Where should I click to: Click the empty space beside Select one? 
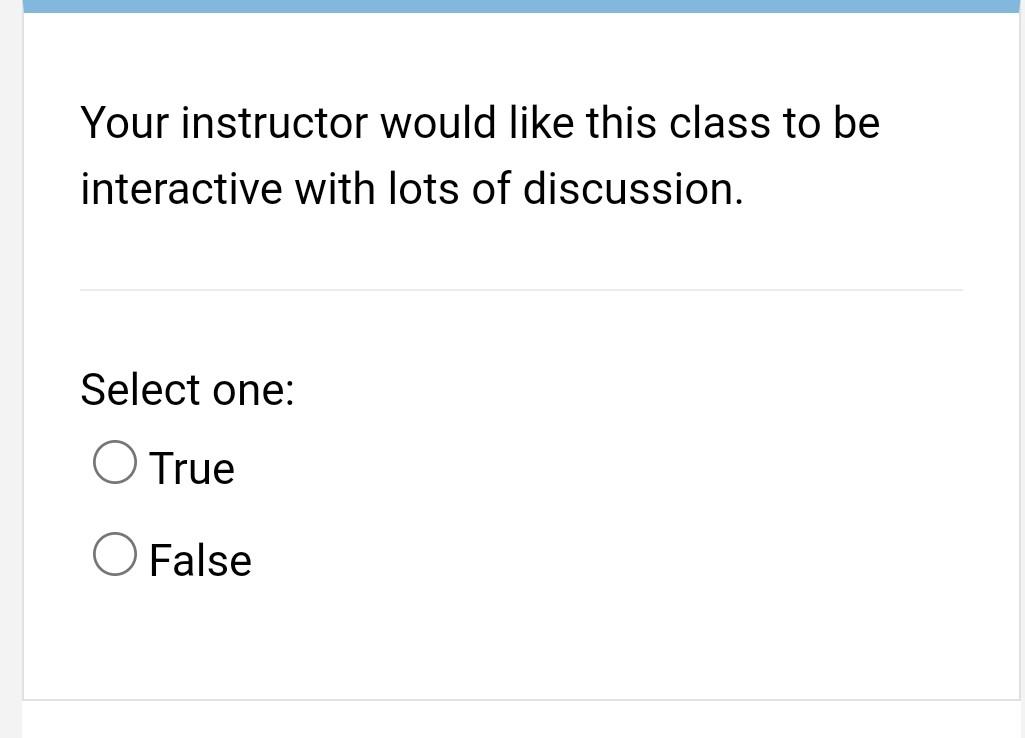click(600, 390)
